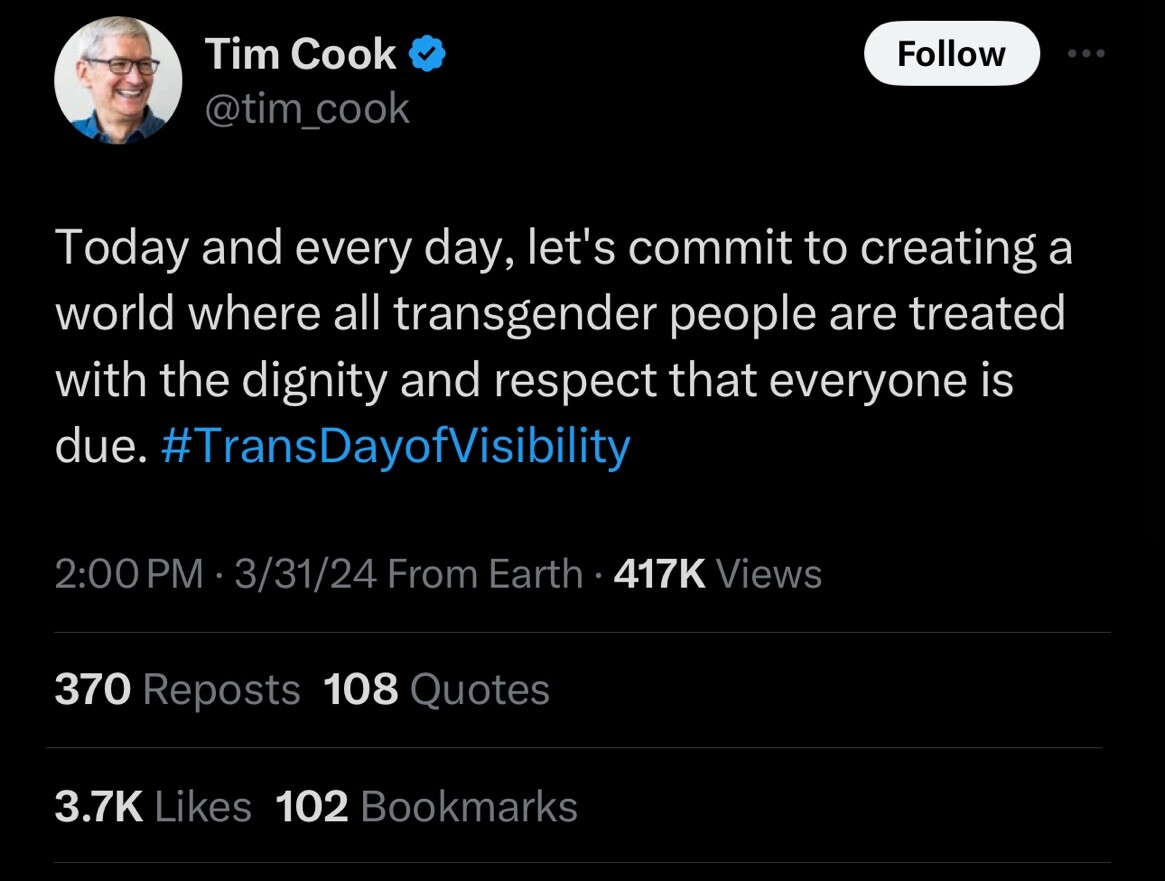Click the 3/31/24 post date
Image resolution: width=1165 pixels, height=881 pixels.
304,574
